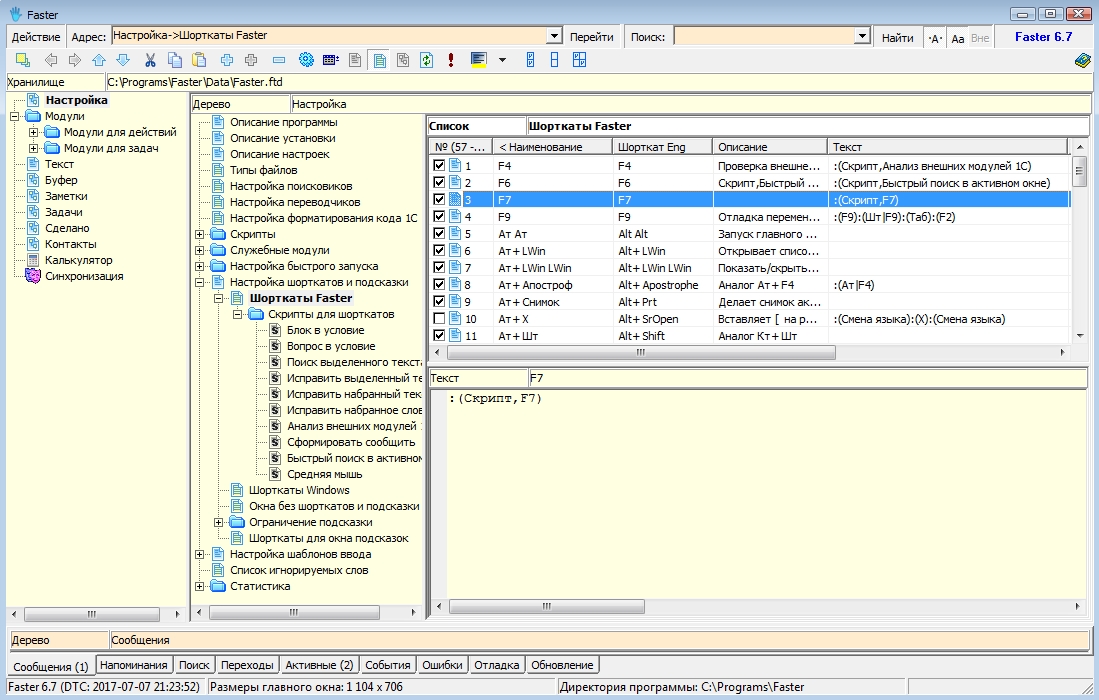
Task: Click the text pane horizontal scrollbar thumb
Action: pyautogui.click(x=547, y=606)
